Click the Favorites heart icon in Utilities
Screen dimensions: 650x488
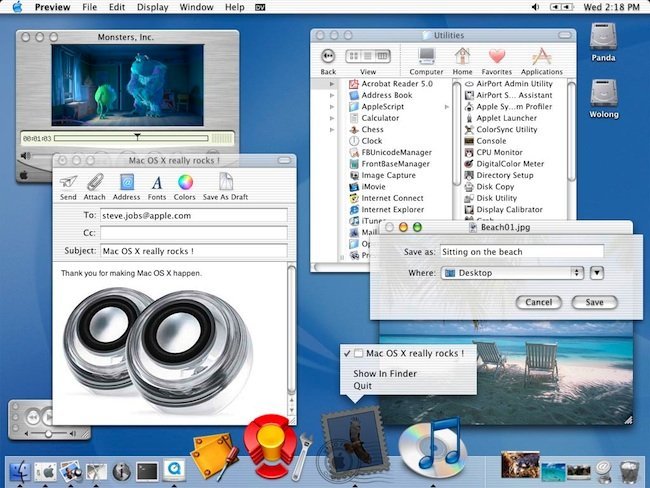(x=496, y=57)
